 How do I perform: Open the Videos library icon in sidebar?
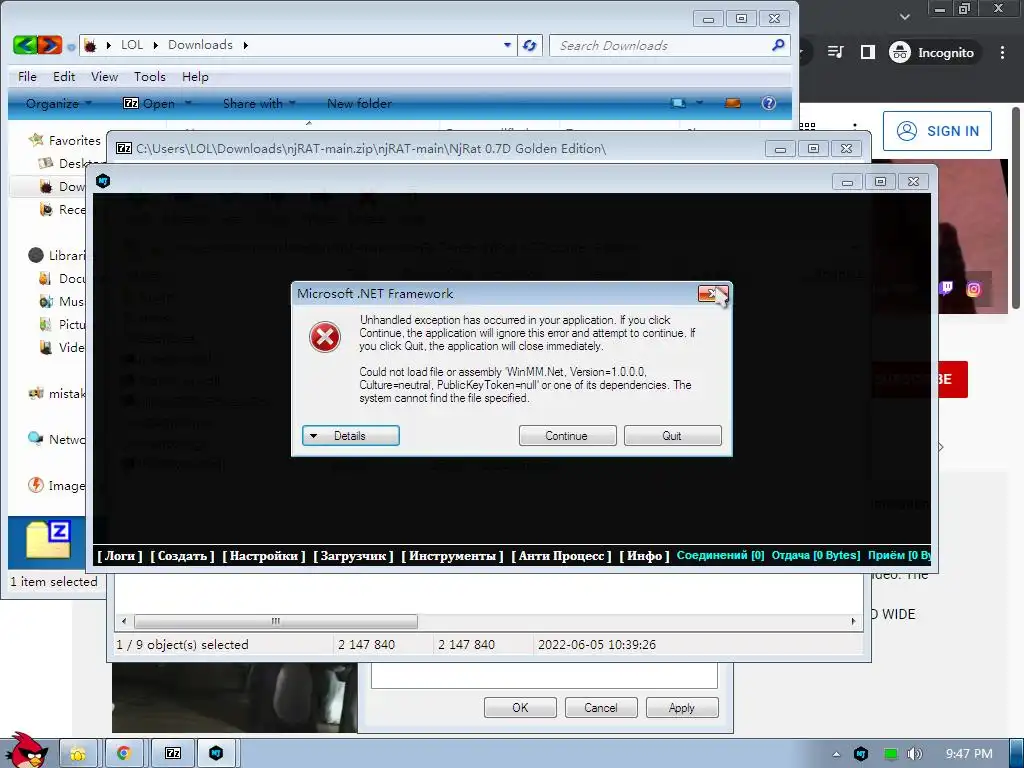click(x=46, y=347)
